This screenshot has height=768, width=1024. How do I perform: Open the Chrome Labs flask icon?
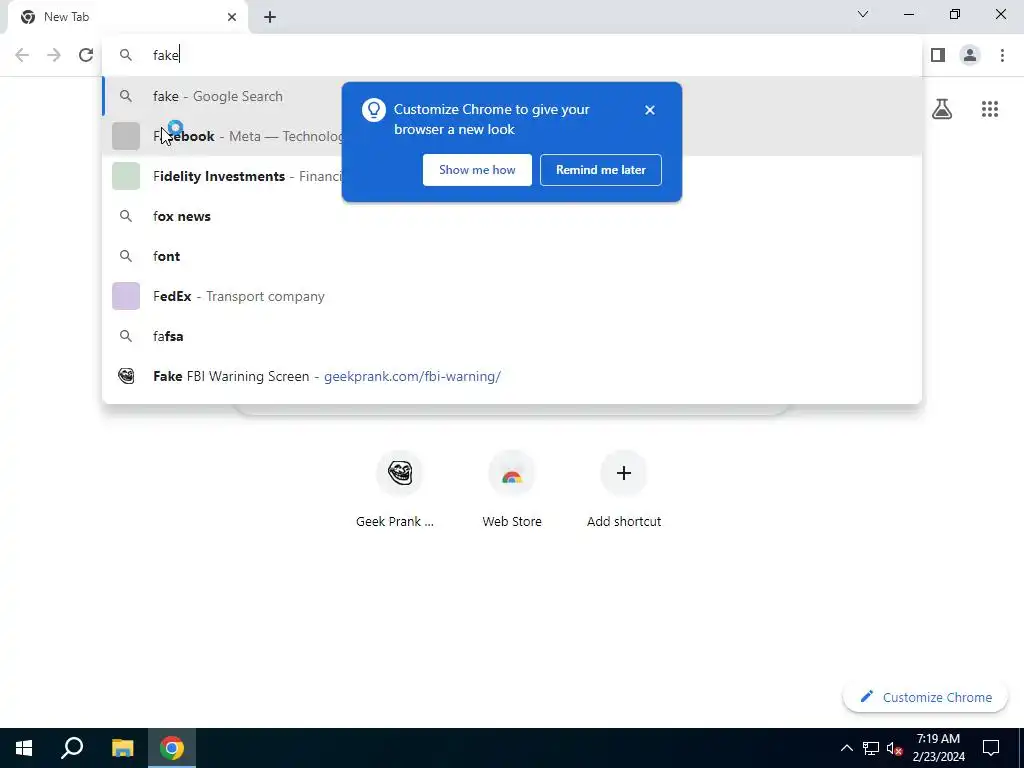[x=942, y=109]
